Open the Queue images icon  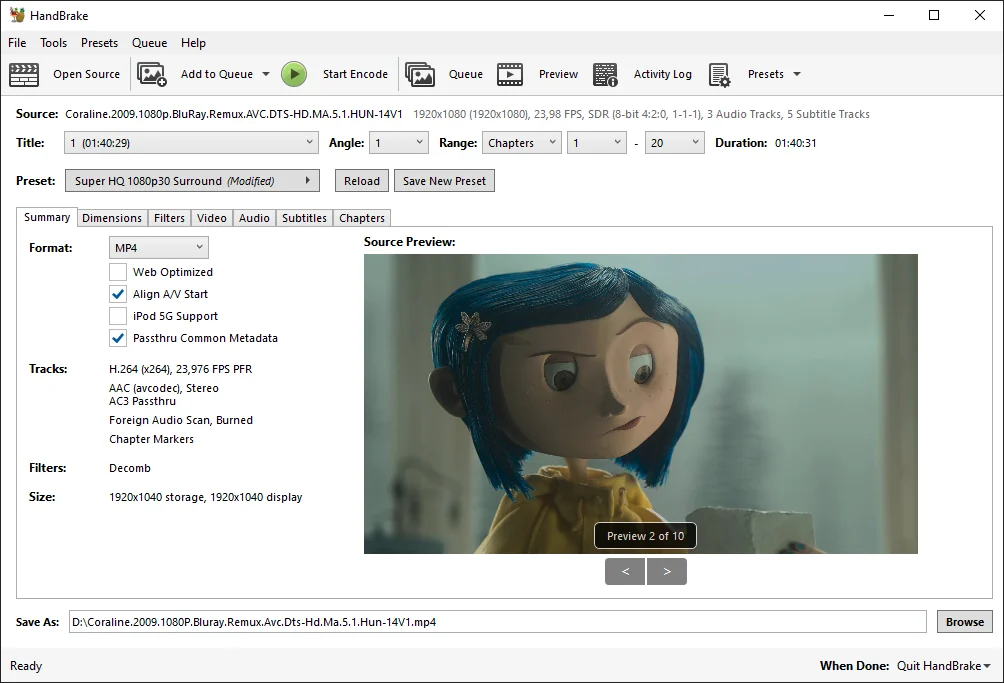pyautogui.click(x=420, y=74)
